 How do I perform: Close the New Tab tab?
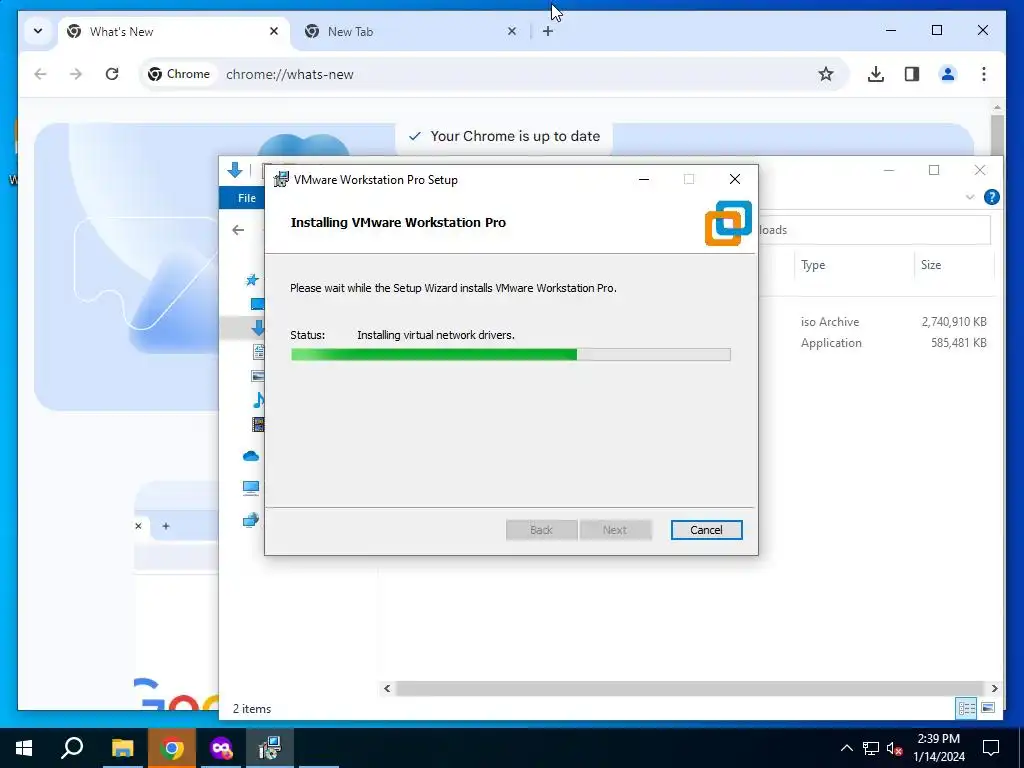tap(512, 31)
